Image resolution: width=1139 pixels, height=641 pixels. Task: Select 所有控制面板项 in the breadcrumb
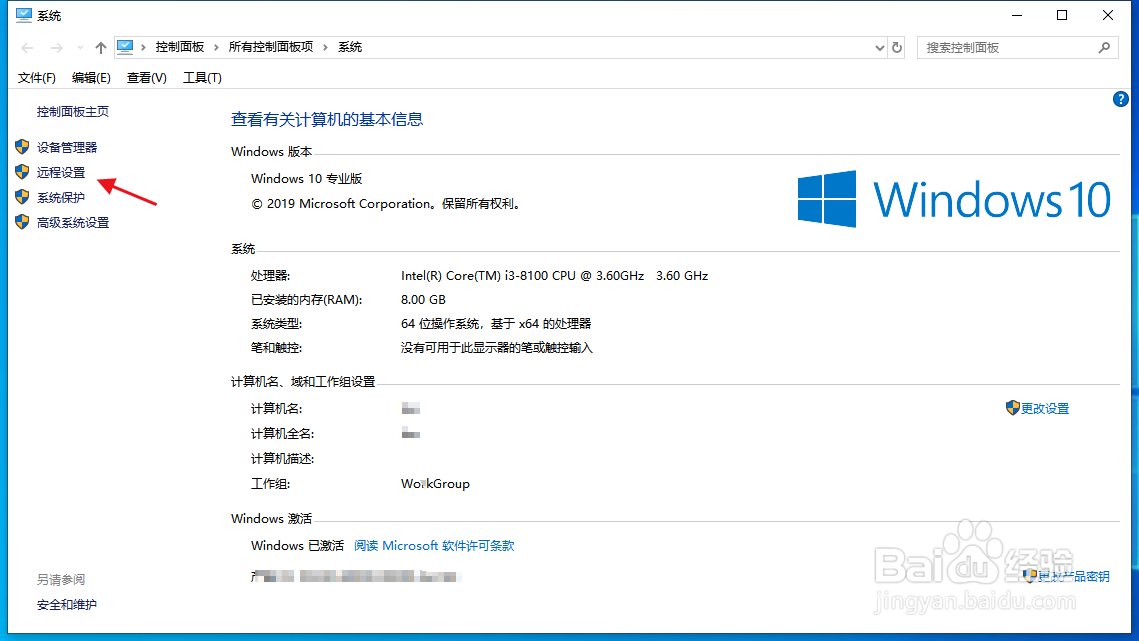tap(270, 47)
